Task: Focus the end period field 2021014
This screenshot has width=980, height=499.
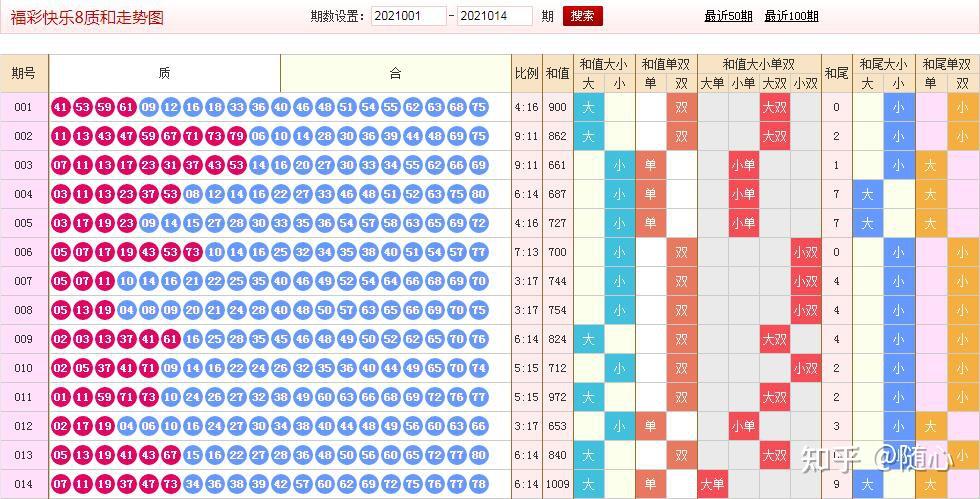Action: pos(494,16)
